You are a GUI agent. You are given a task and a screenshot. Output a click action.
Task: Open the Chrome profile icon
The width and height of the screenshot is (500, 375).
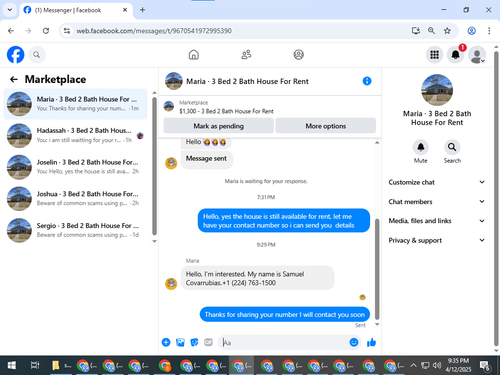pos(472,31)
